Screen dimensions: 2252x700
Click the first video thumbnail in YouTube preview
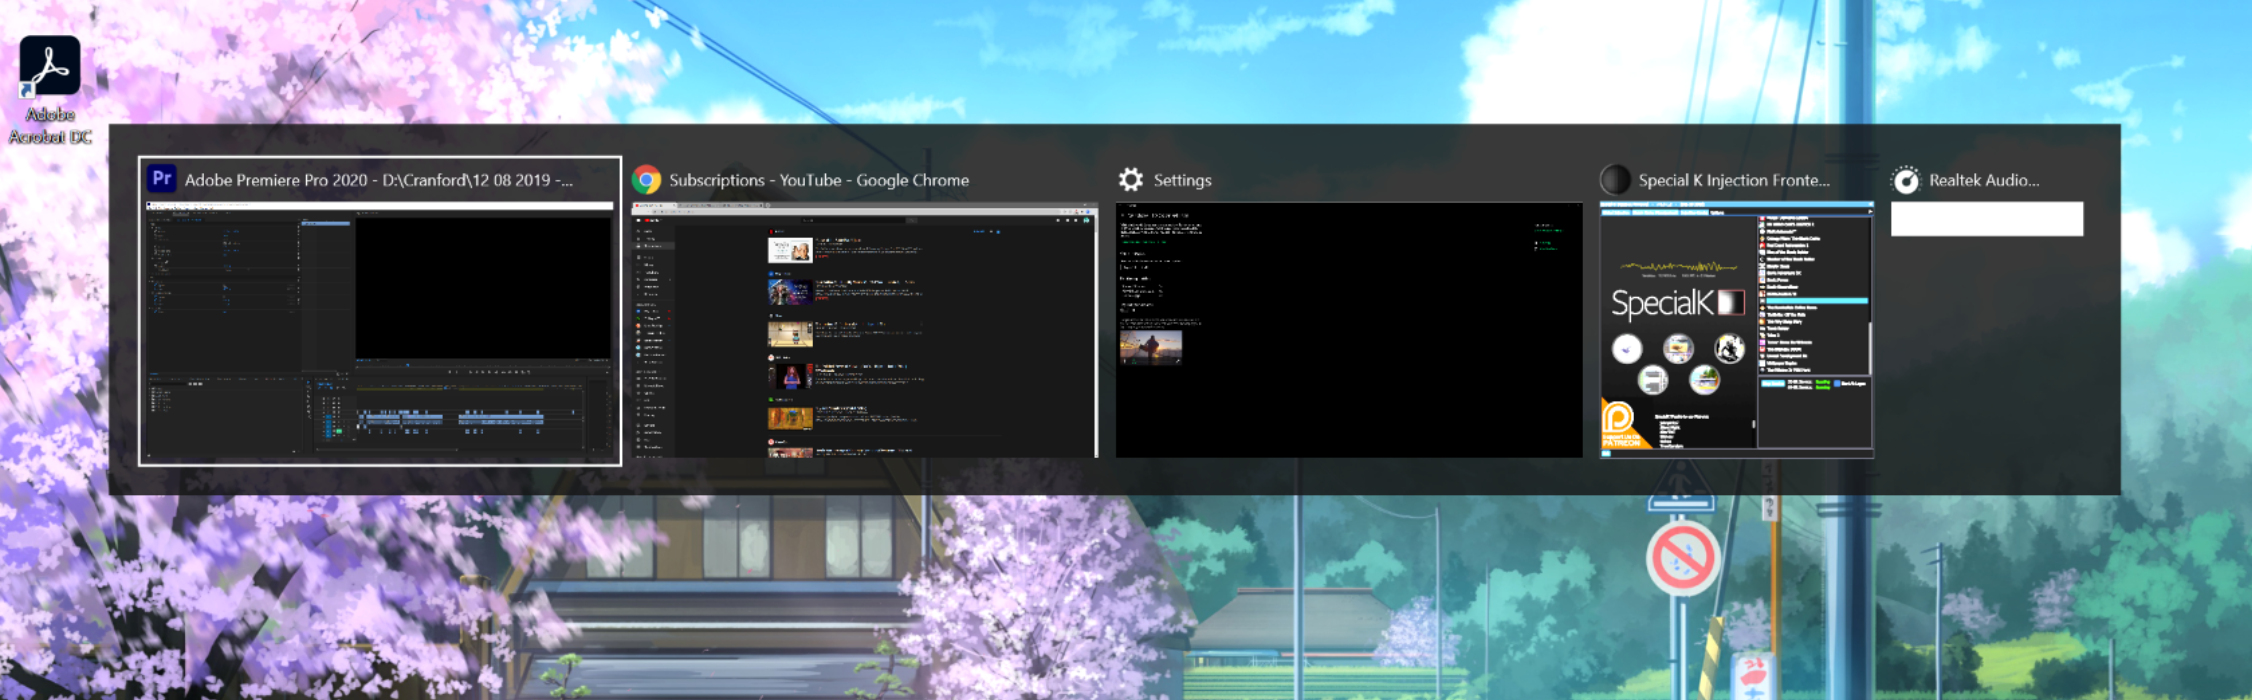click(x=789, y=250)
